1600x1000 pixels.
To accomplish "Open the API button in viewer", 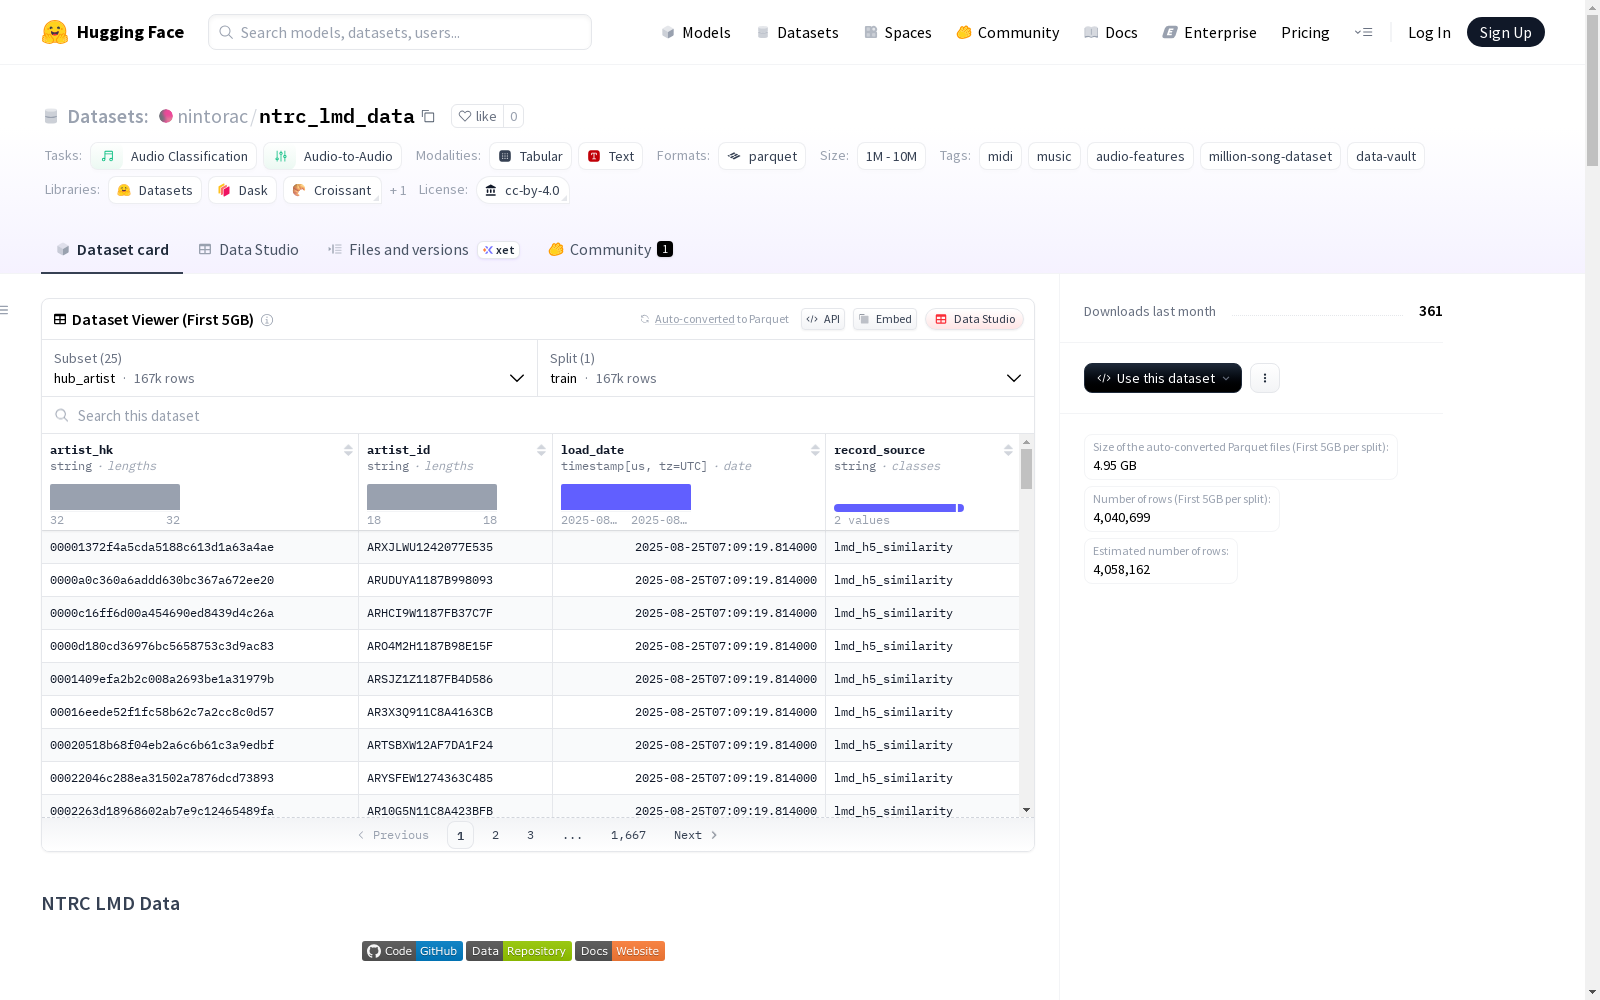I will coord(823,319).
